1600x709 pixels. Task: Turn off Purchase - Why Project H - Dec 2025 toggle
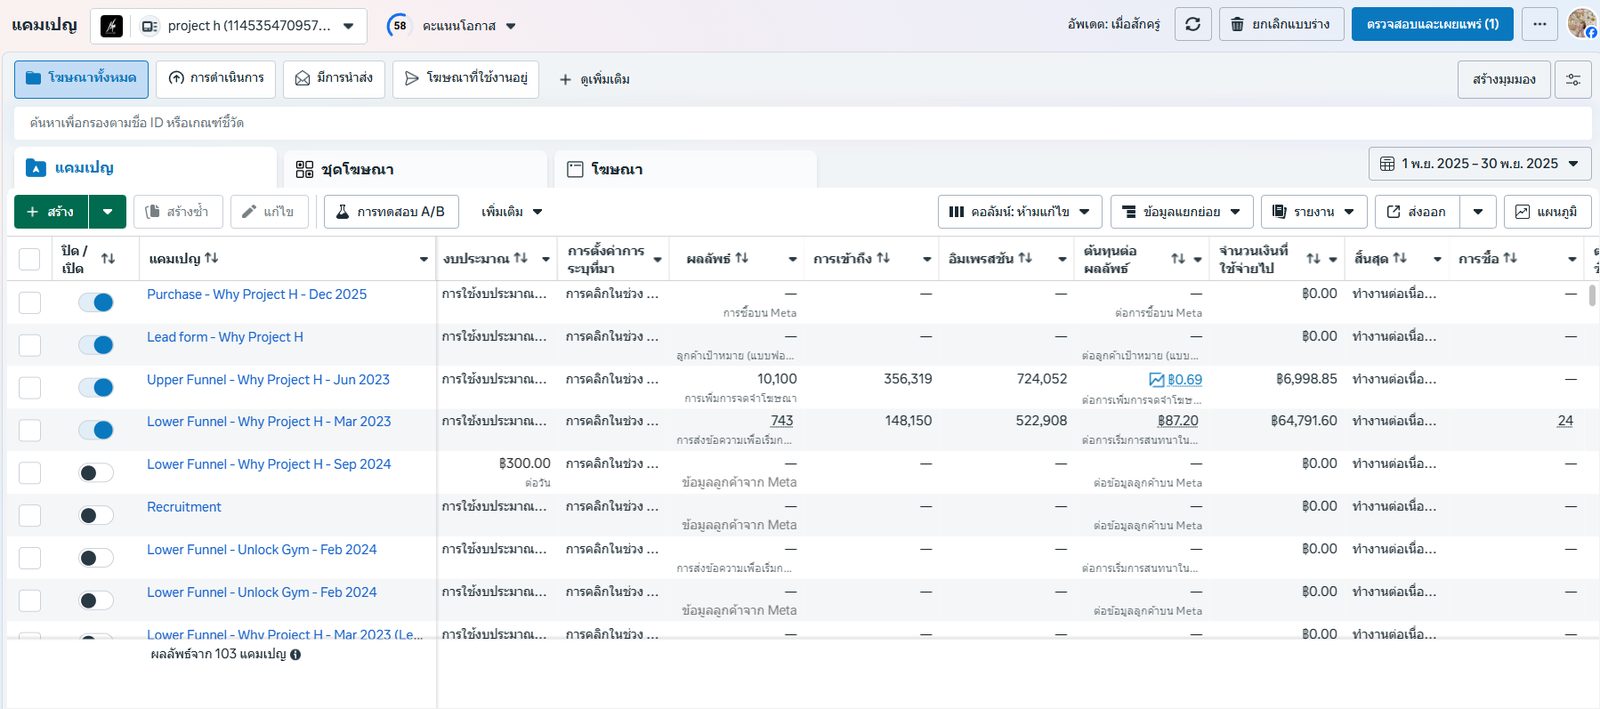(x=96, y=302)
